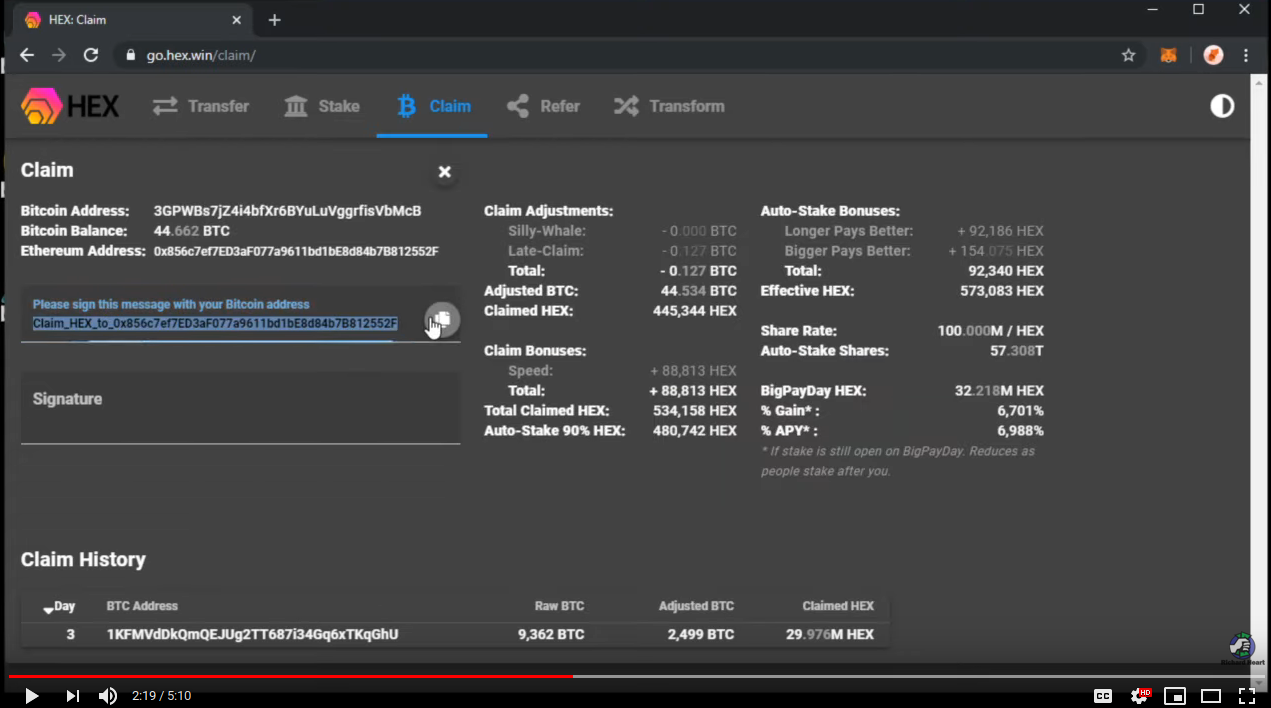Enter fullscreen video mode
This screenshot has height=708, width=1271.
click(1247, 696)
